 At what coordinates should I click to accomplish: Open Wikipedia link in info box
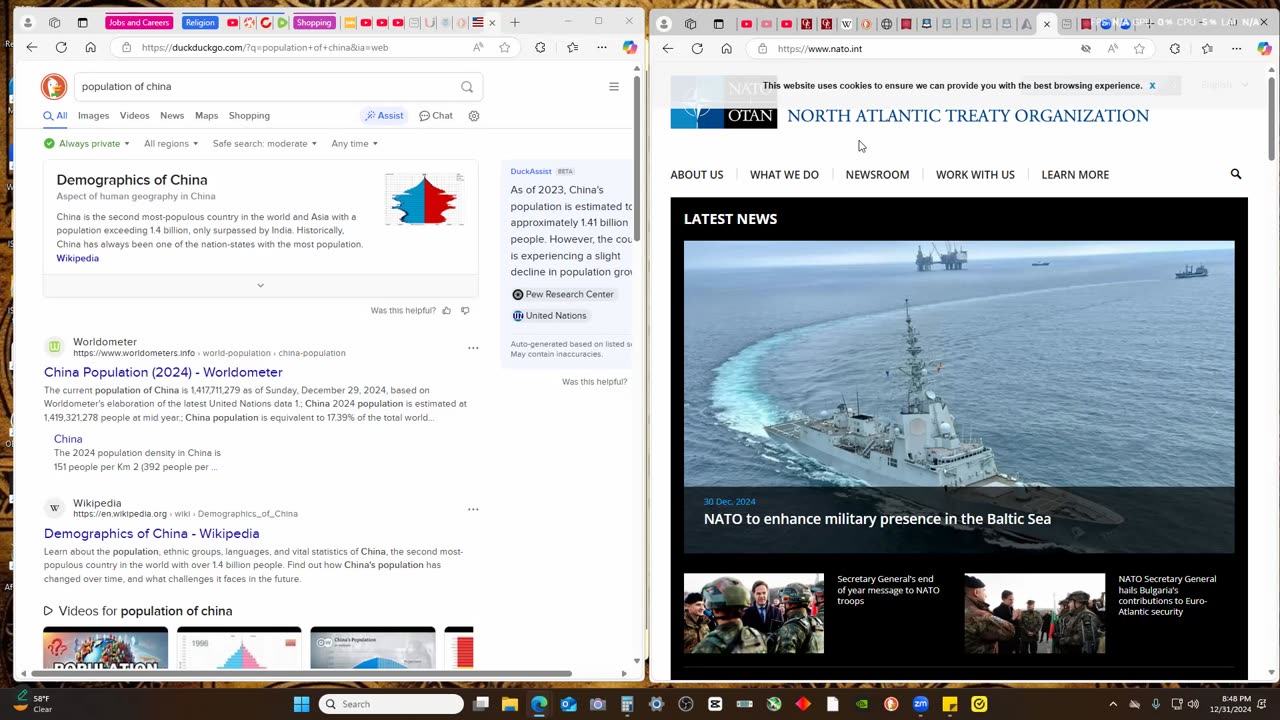pyautogui.click(x=77, y=258)
